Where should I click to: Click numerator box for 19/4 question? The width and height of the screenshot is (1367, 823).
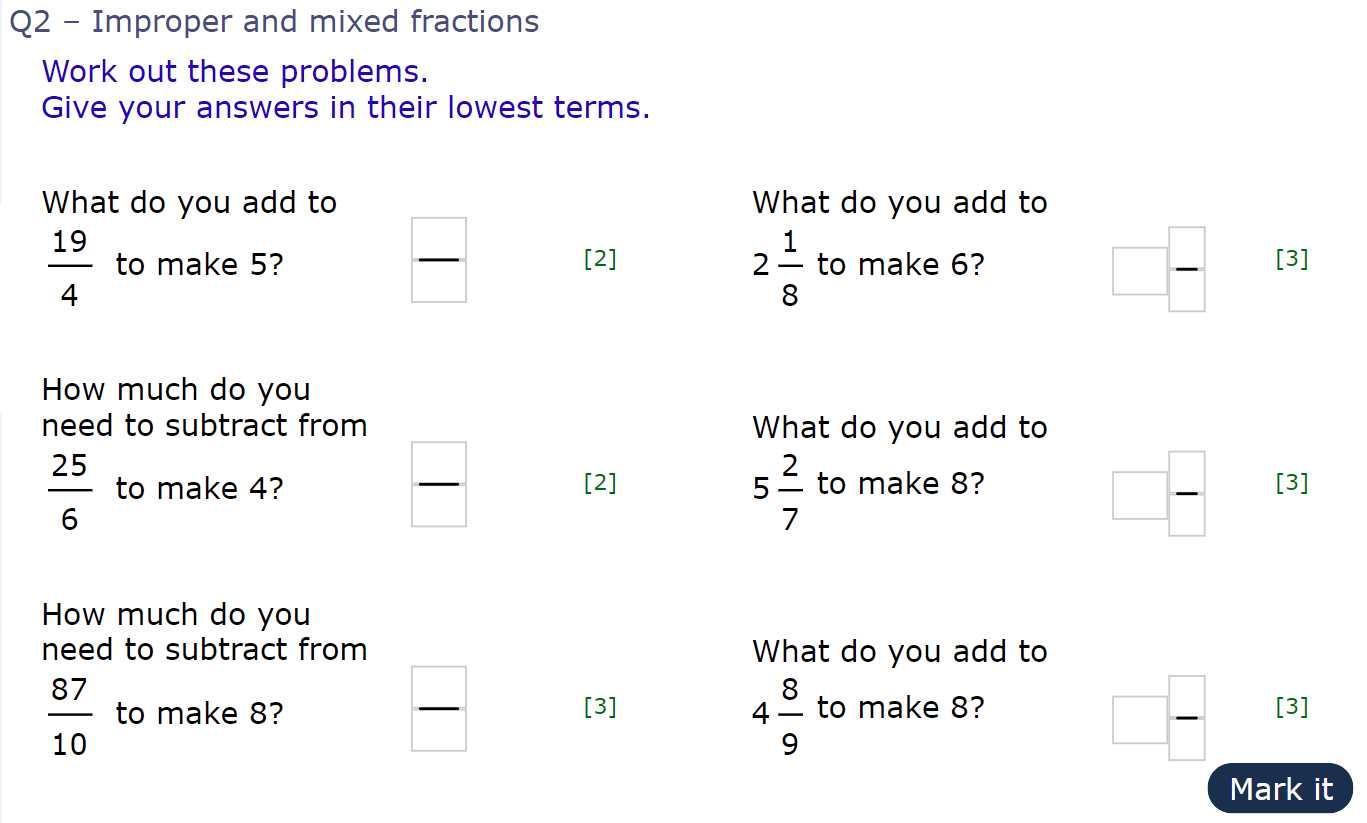(x=439, y=239)
